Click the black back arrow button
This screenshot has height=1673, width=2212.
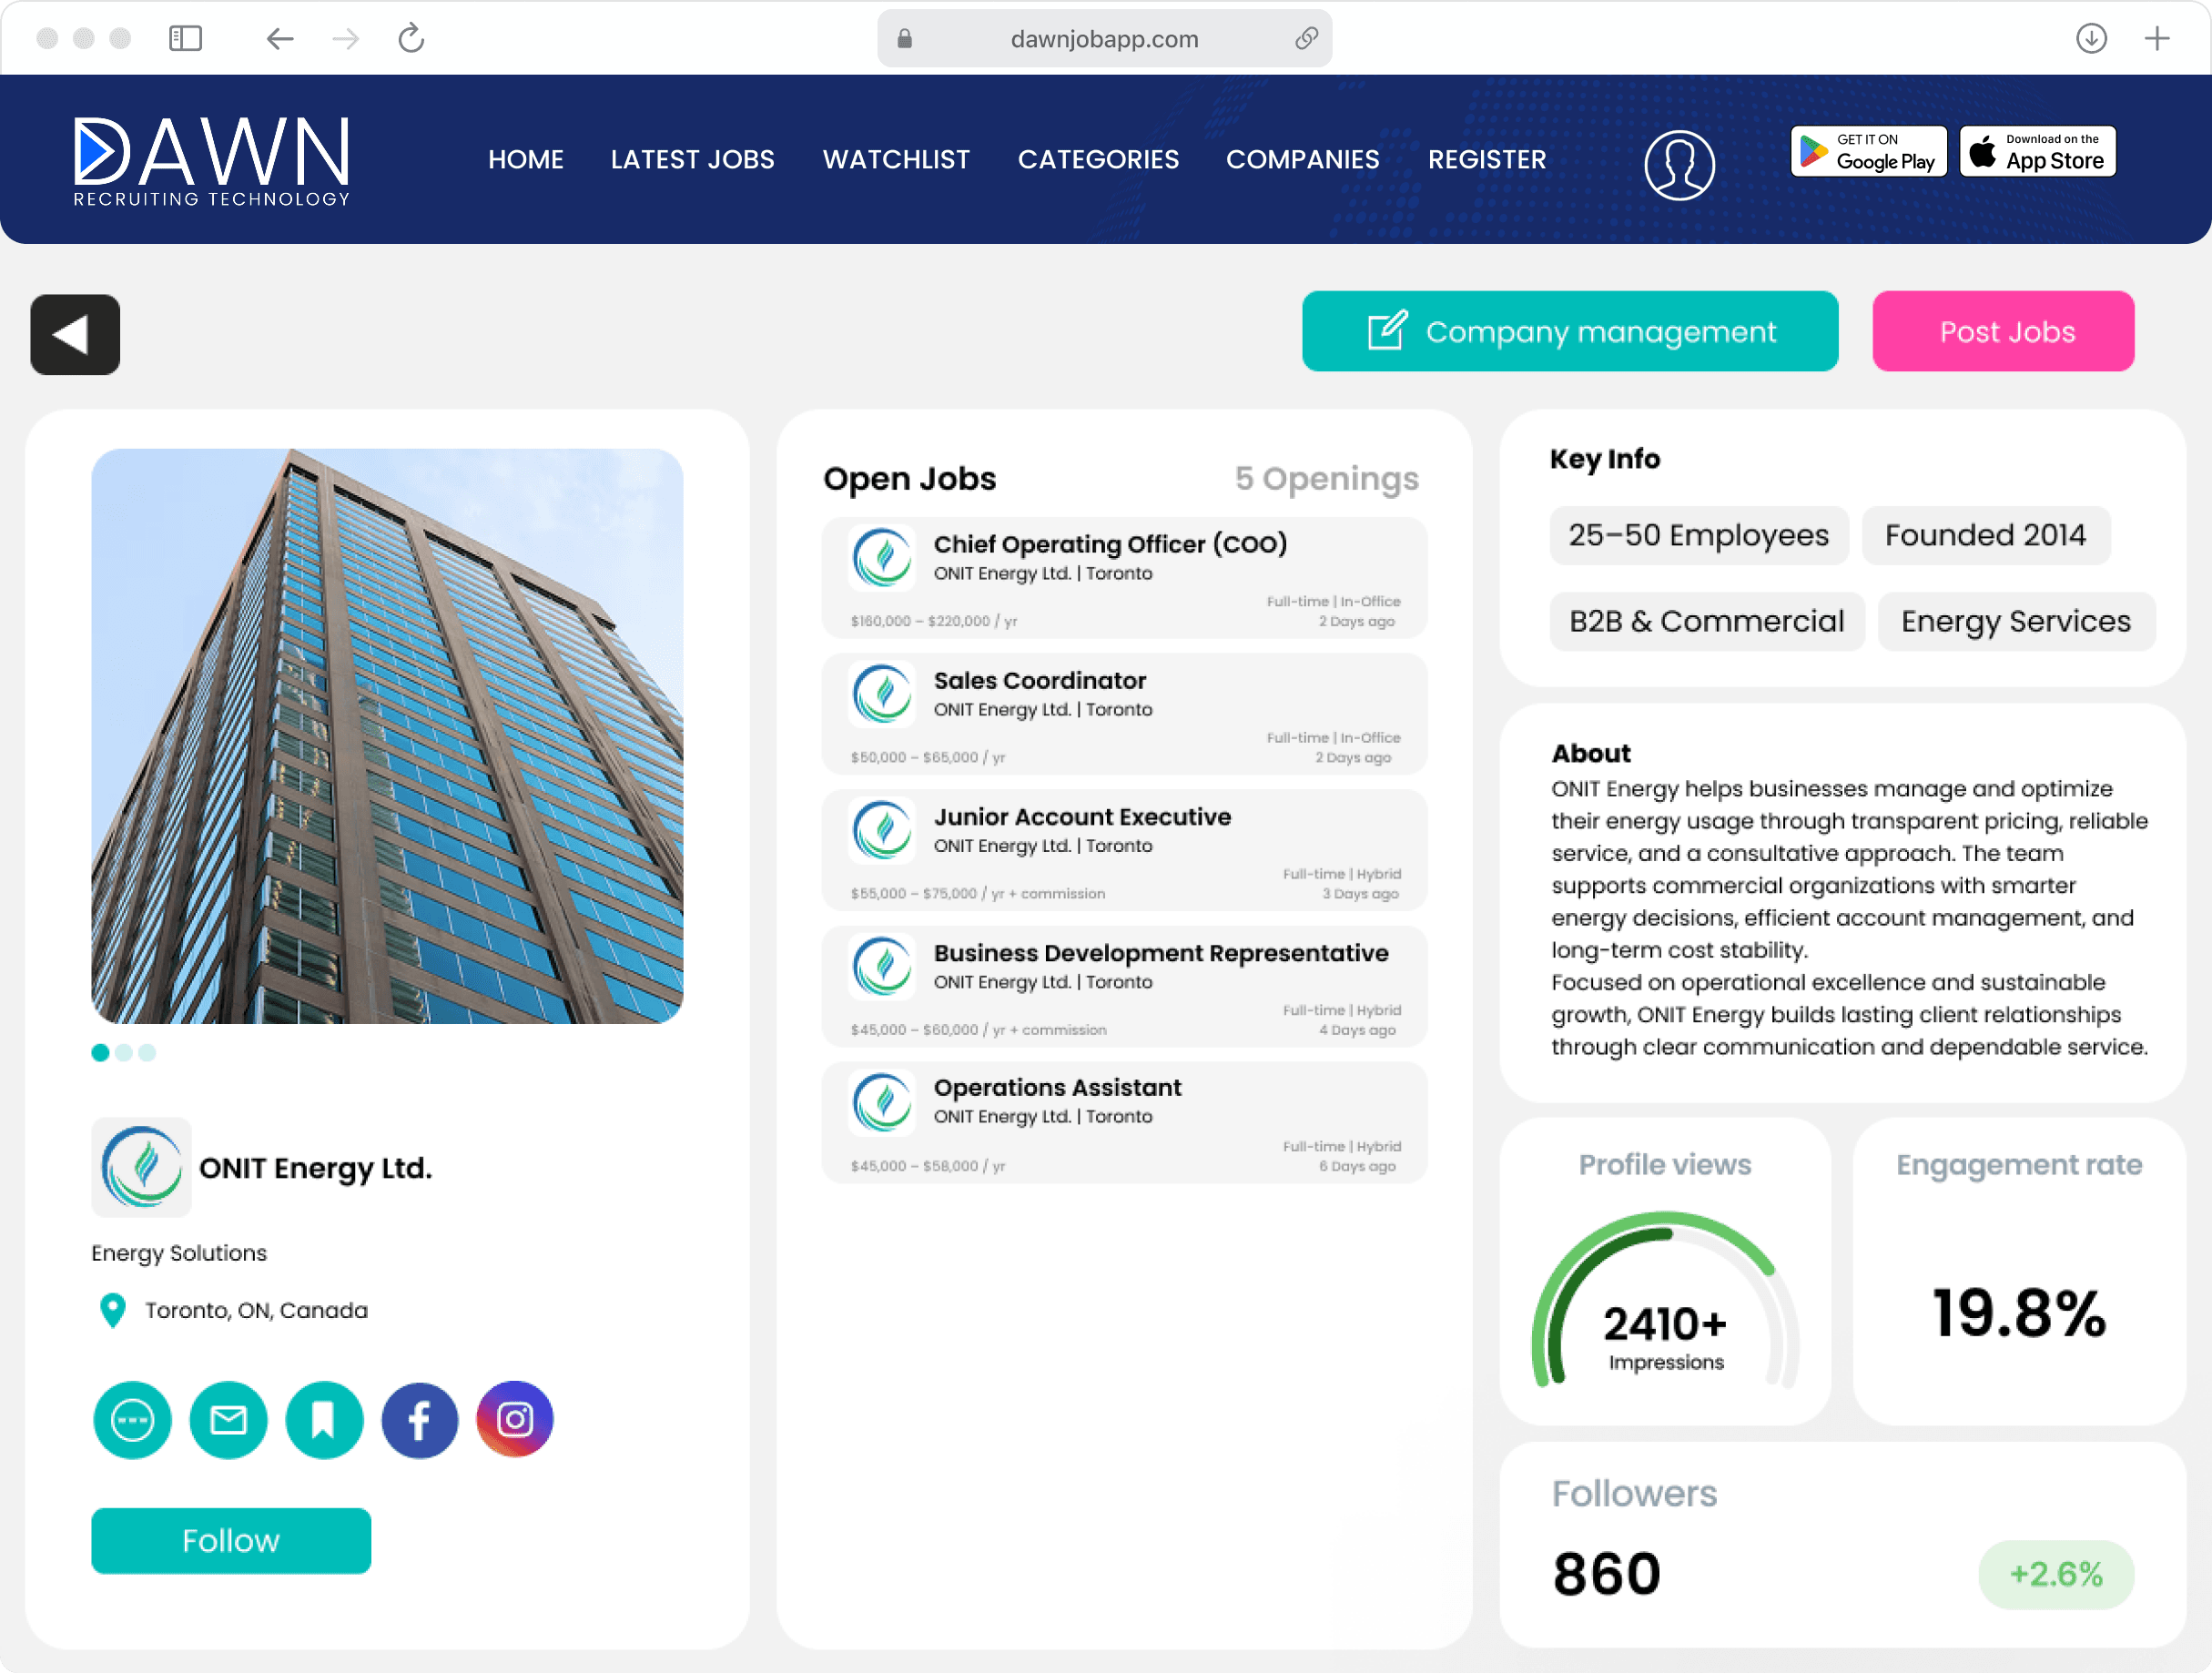(75, 334)
